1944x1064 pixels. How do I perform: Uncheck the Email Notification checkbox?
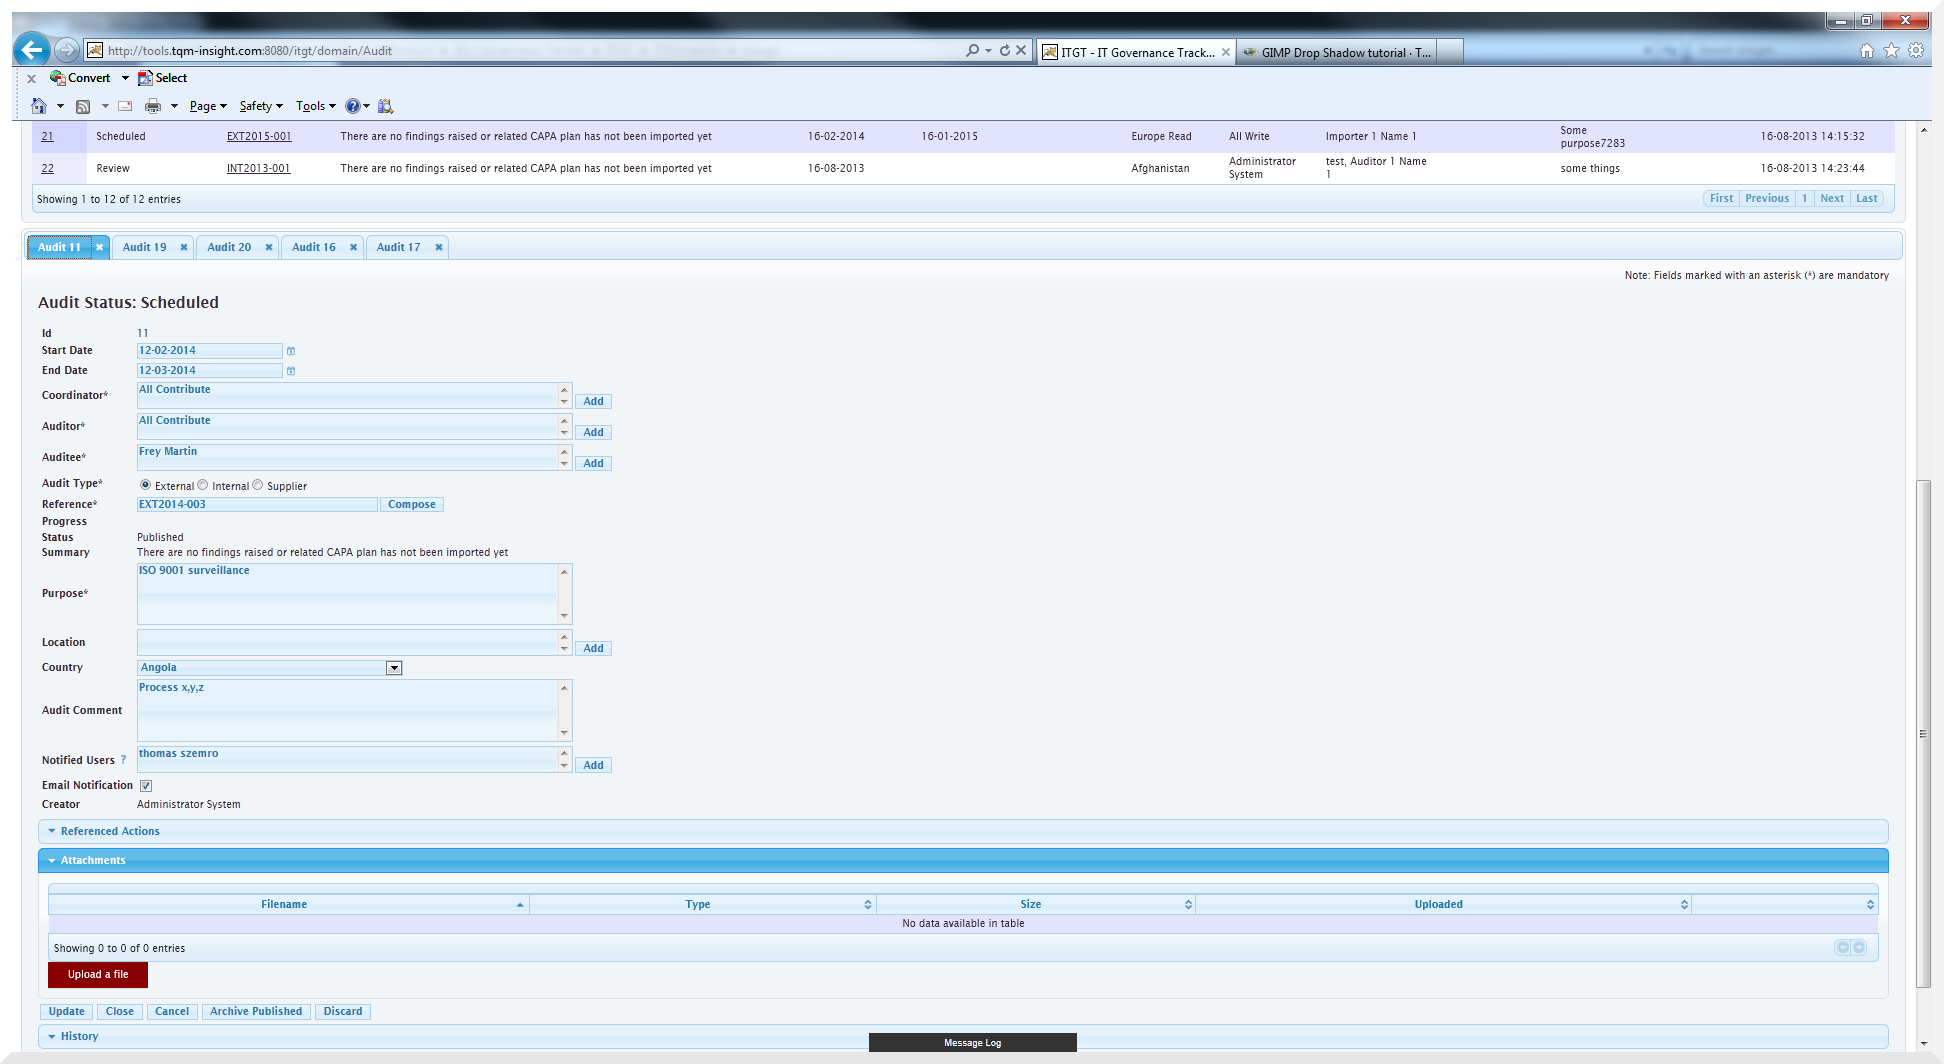[x=146, y=785]
